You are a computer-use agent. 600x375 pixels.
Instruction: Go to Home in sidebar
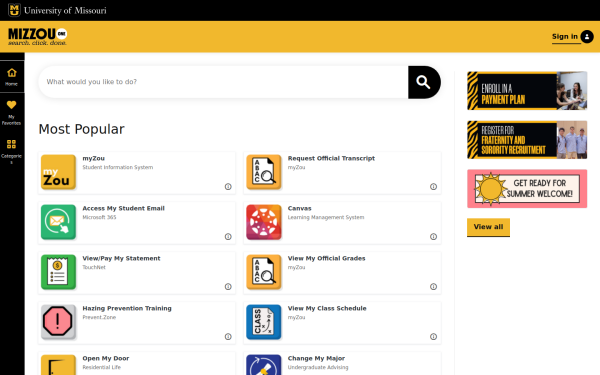click(x=12, y=77)
